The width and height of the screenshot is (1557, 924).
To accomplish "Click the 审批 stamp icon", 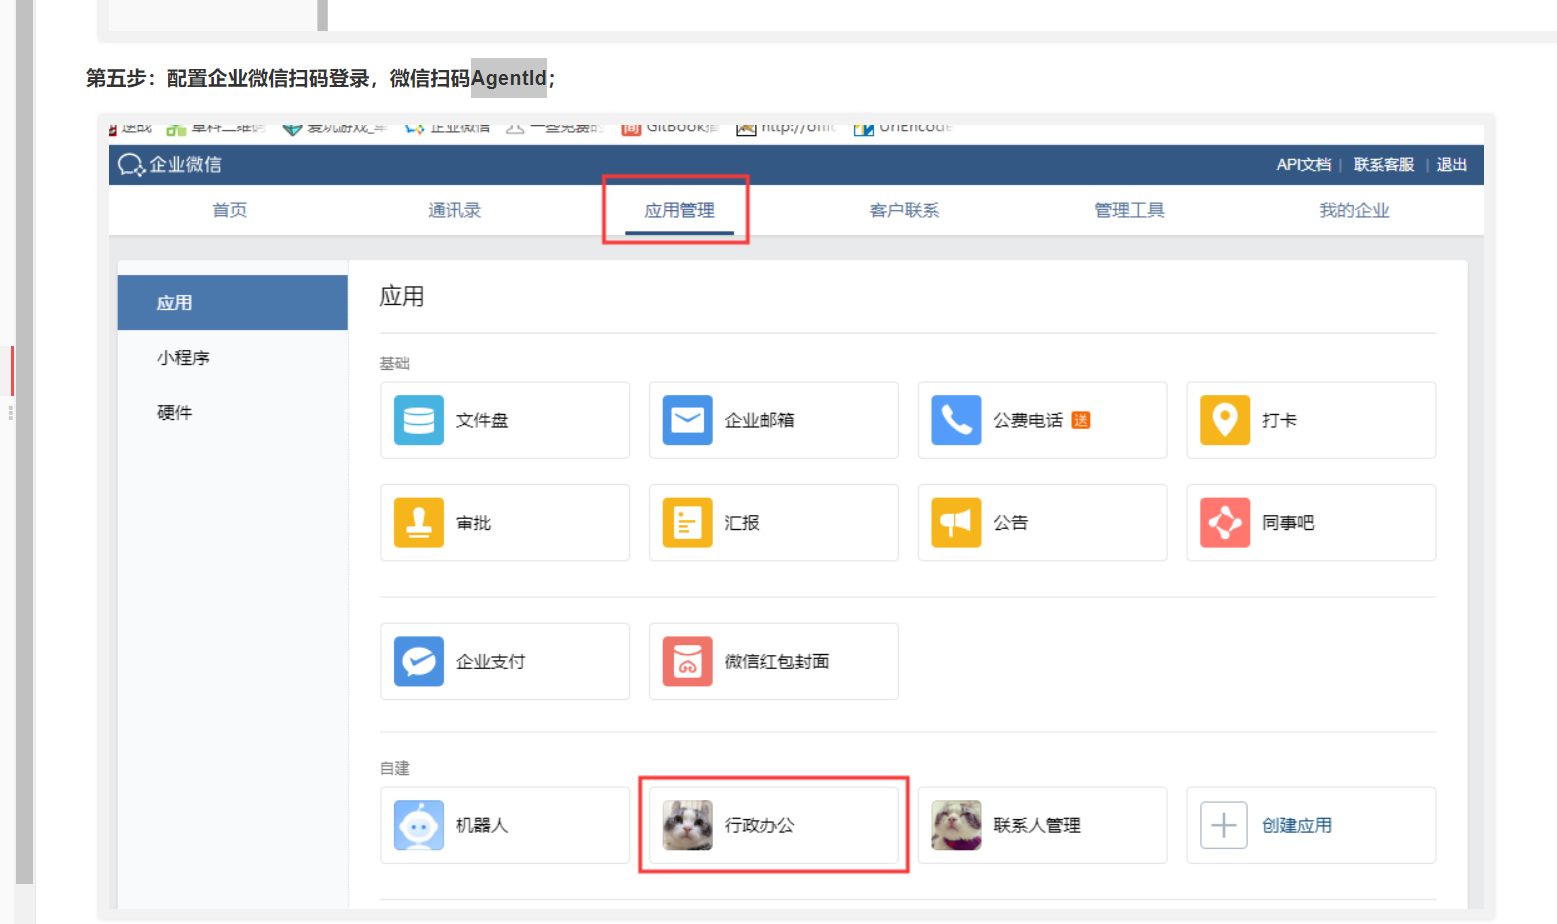I will (418, 523).
